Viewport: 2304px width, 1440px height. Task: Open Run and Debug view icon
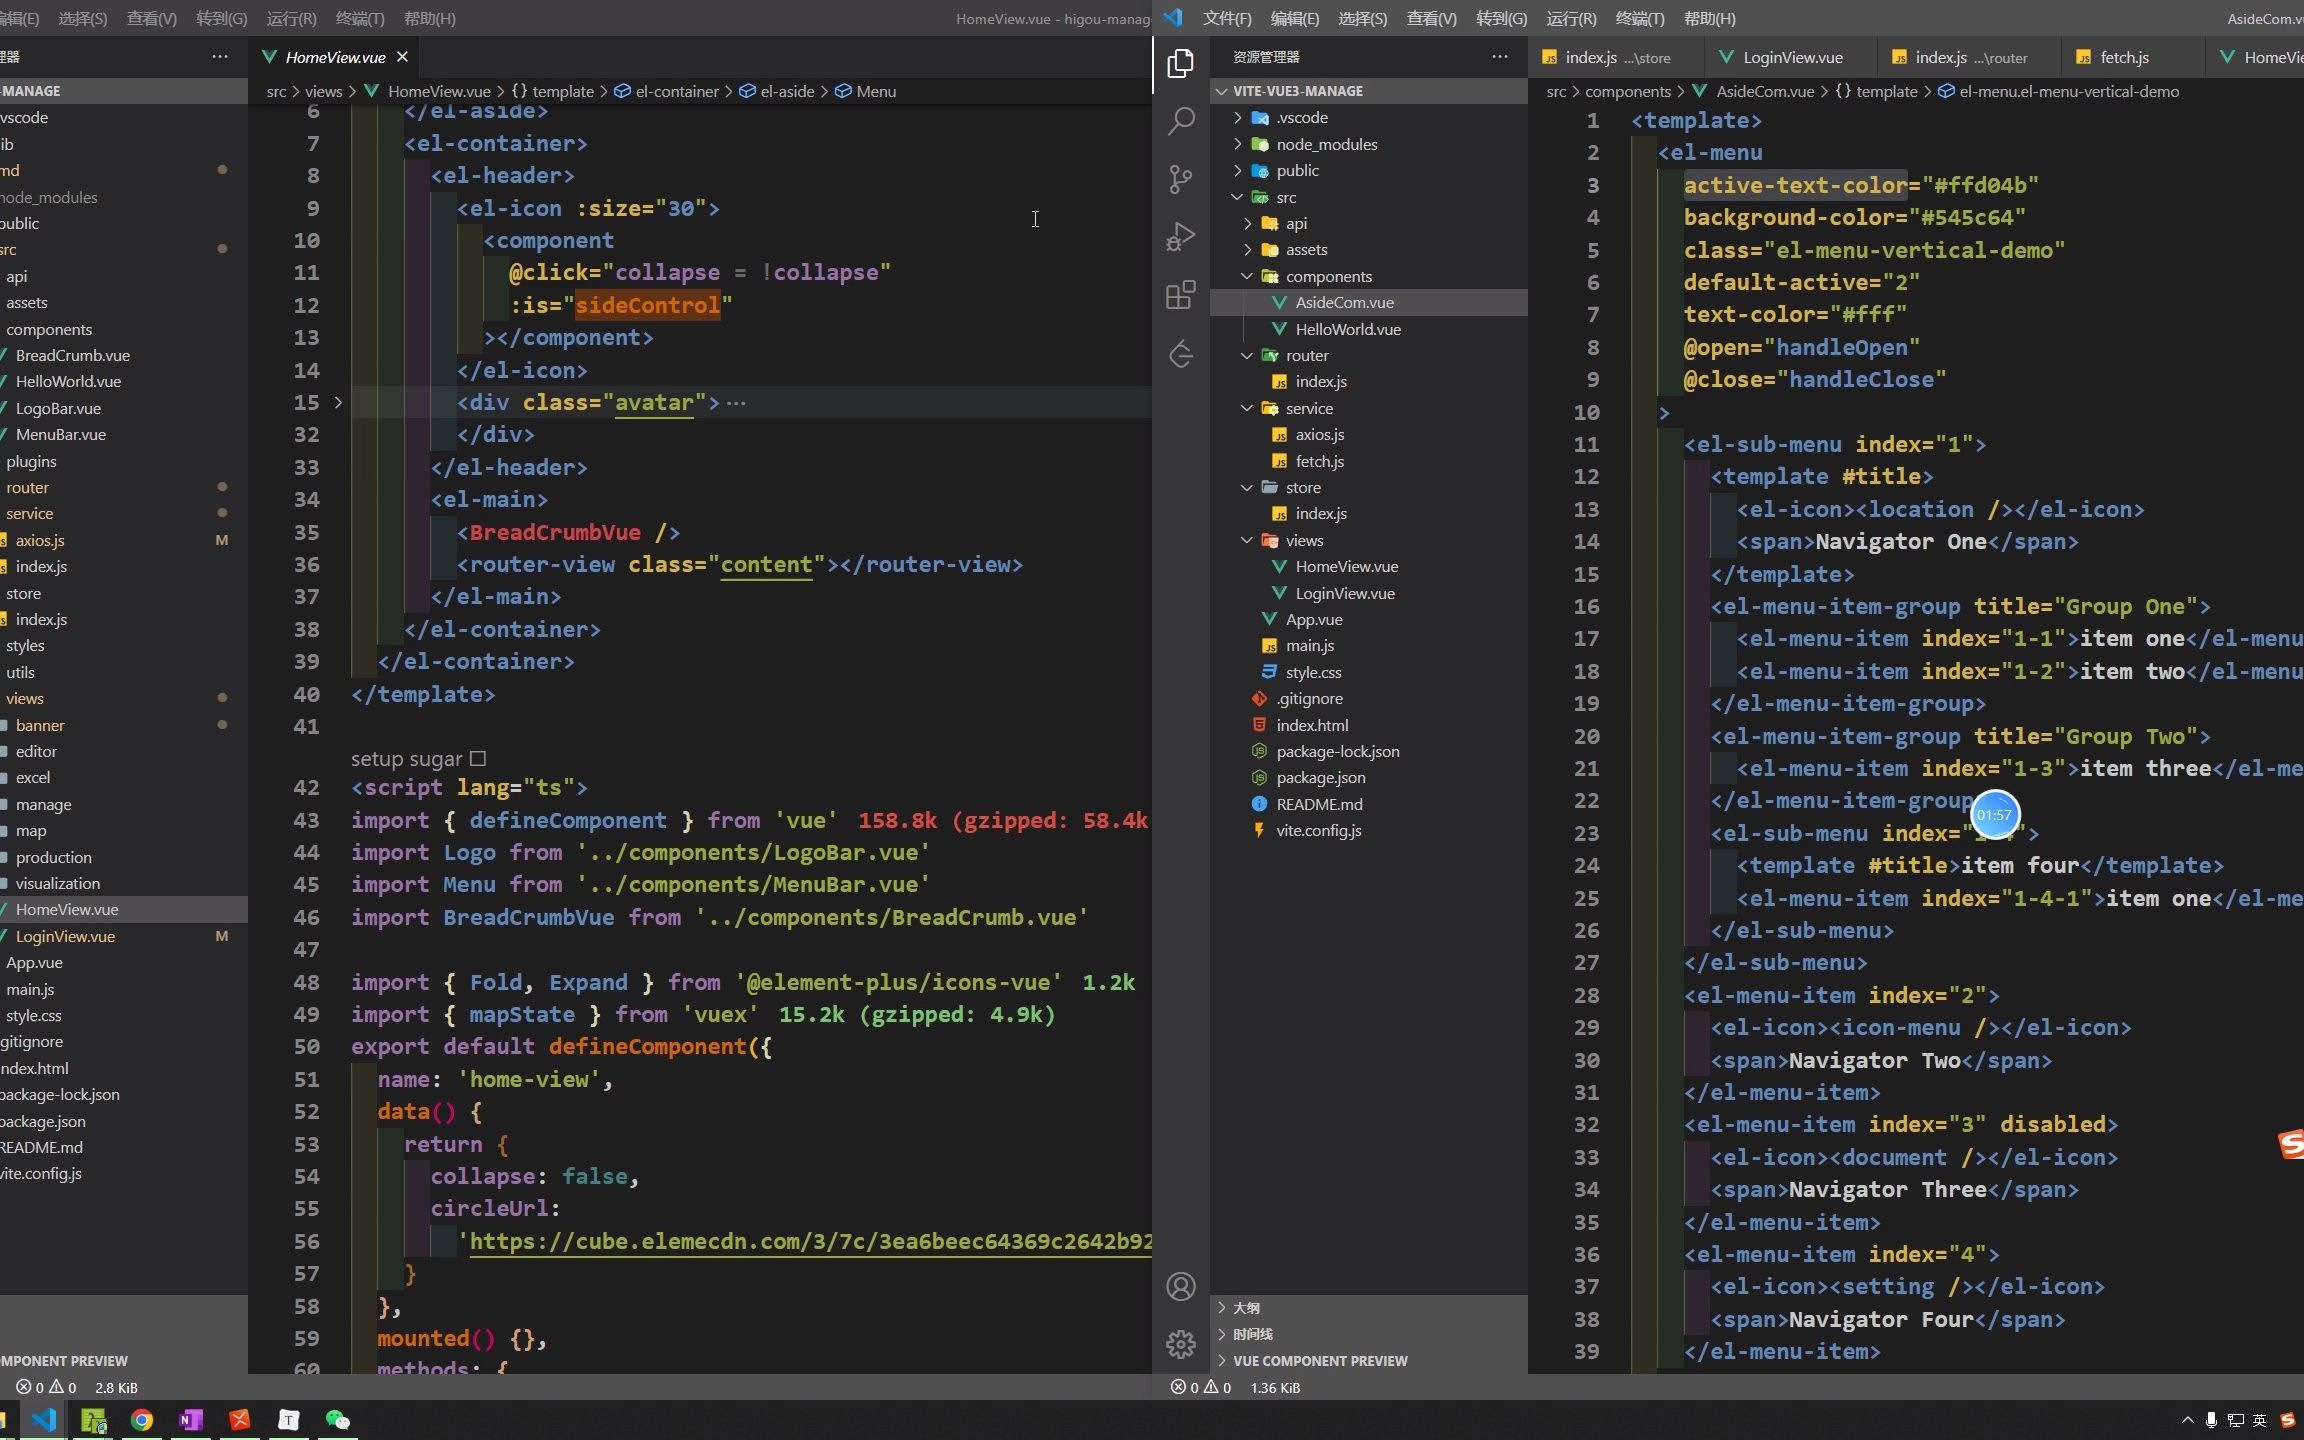click(x=1181, y=237)
